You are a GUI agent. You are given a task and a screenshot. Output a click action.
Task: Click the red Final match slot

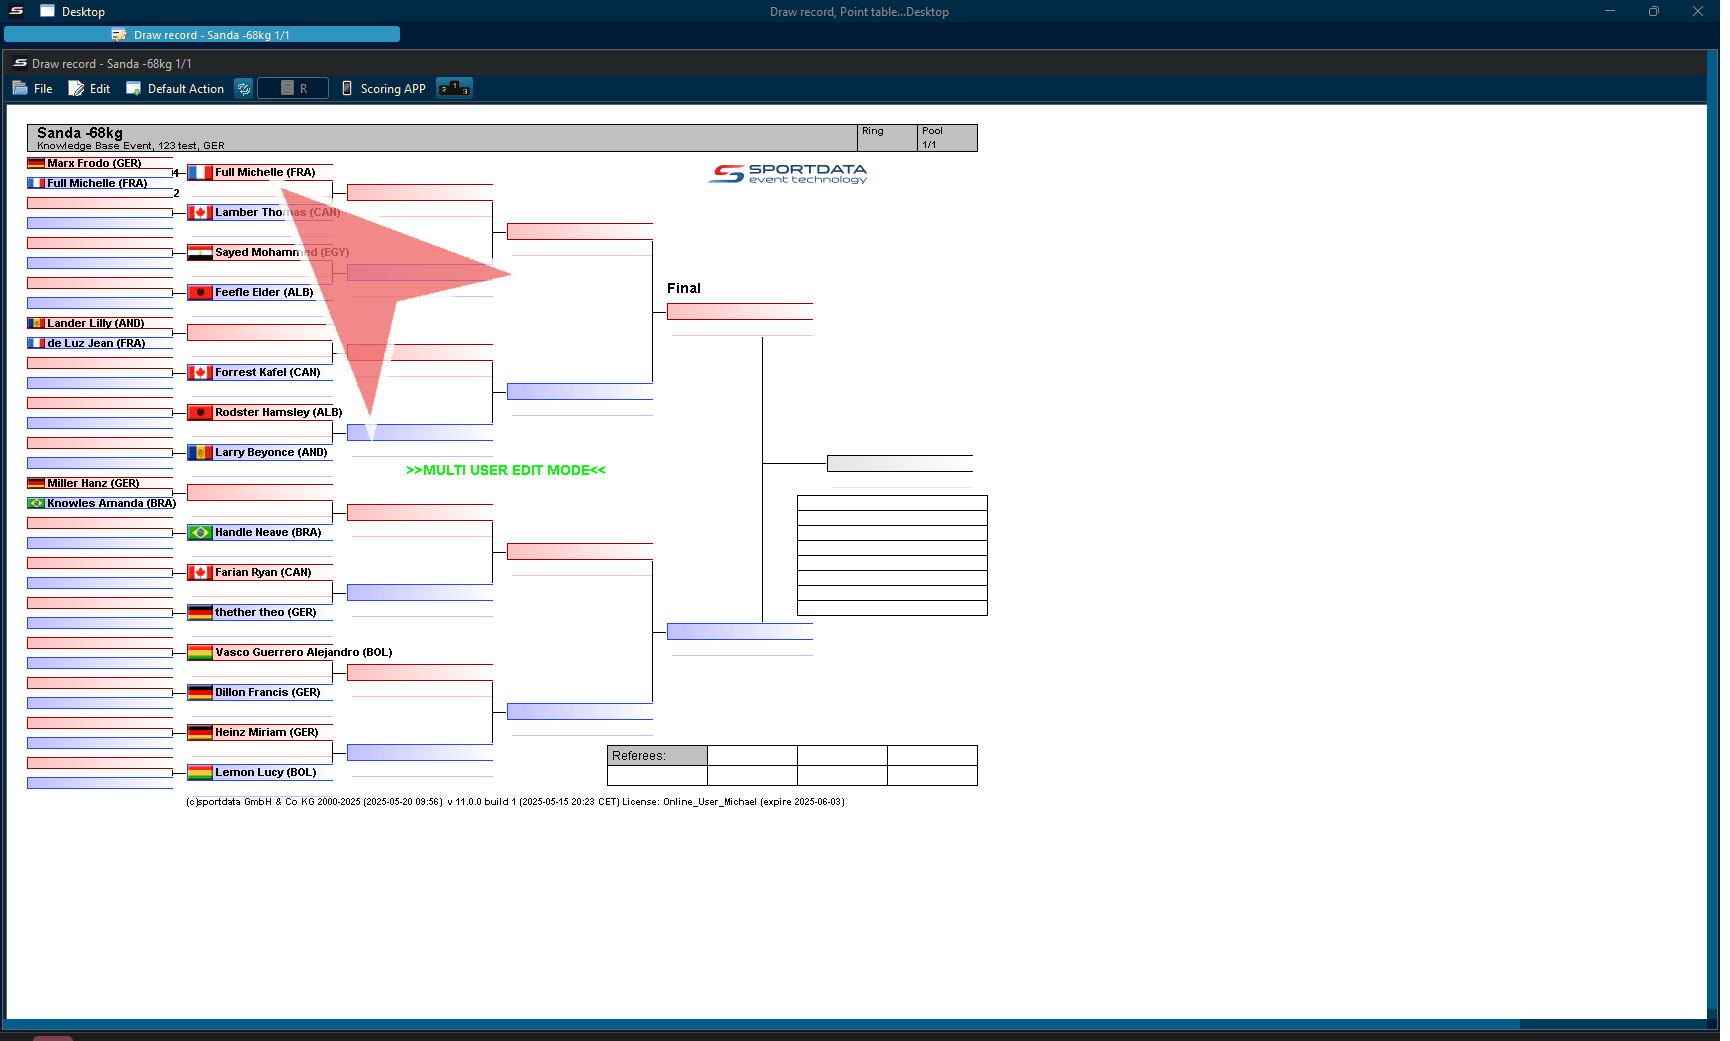(x=739, y=312)
